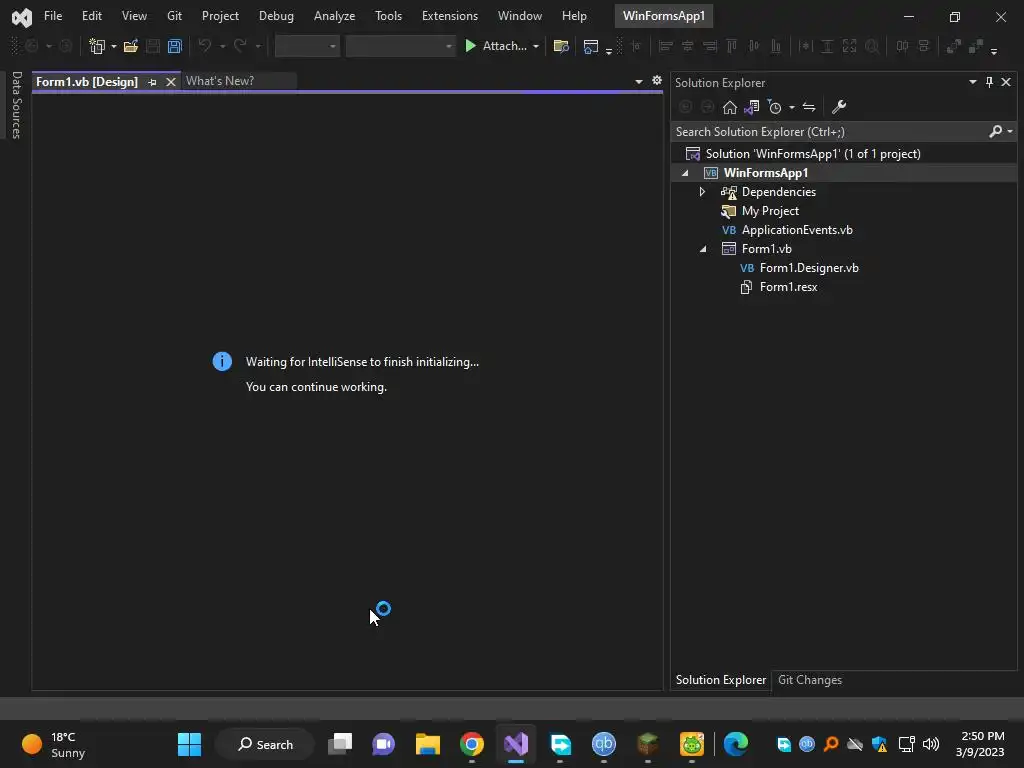Click the Redo arrow icon
The width and height of the screenshot is (1024, 768).
(x=240, y=46)
